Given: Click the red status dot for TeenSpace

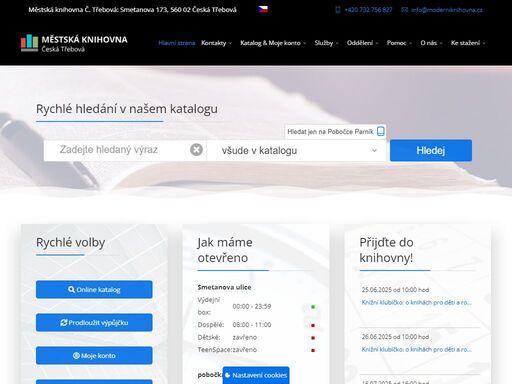Looking at the screenshot, I should tap(313, 350).
